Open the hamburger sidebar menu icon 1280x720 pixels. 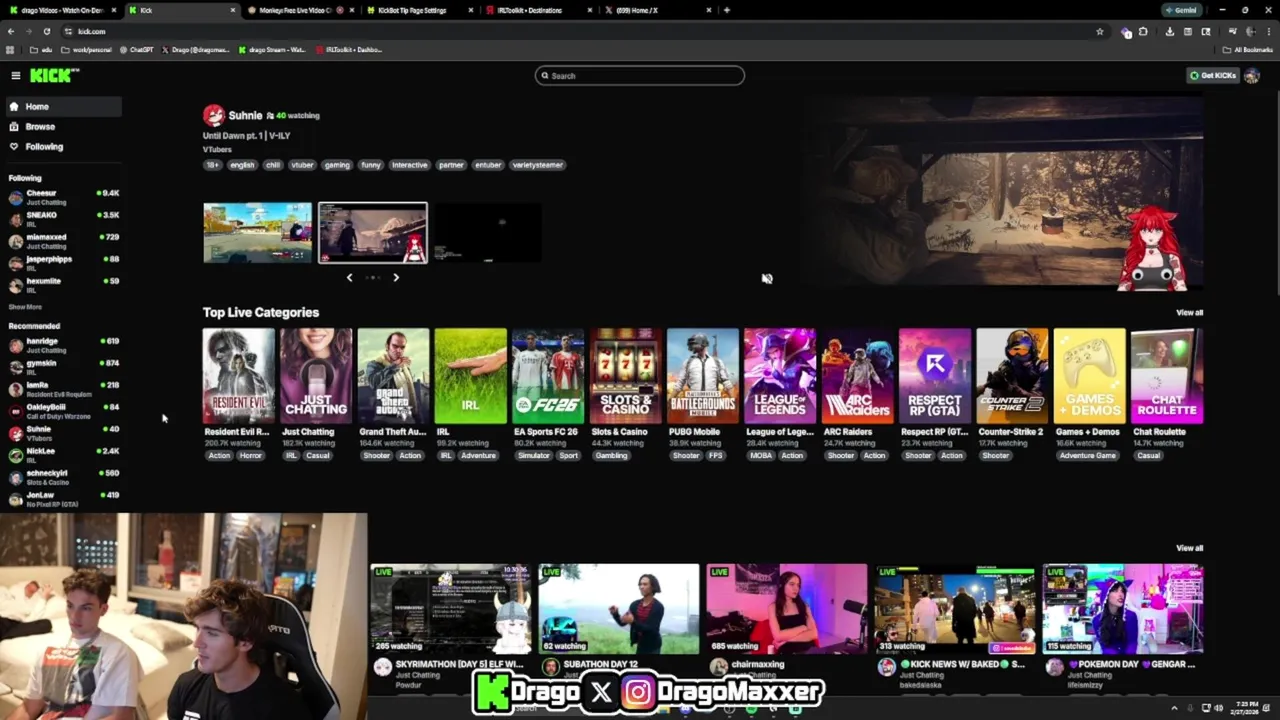coord(15,76)
